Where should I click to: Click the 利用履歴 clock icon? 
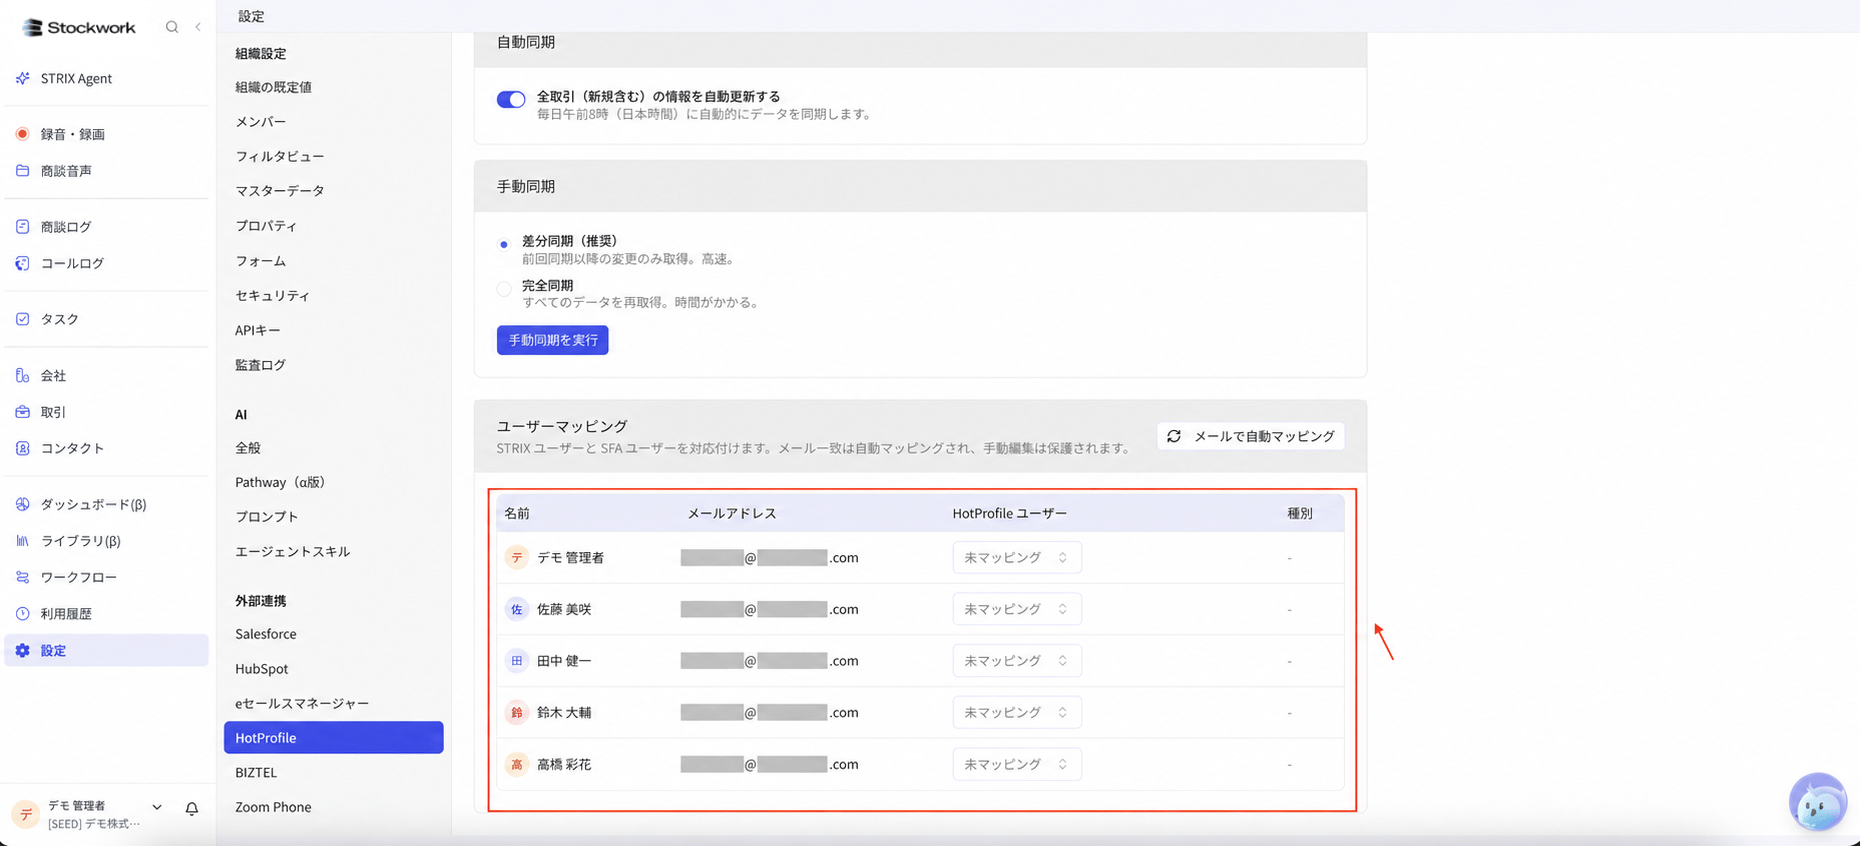click(x=23, y=614)
